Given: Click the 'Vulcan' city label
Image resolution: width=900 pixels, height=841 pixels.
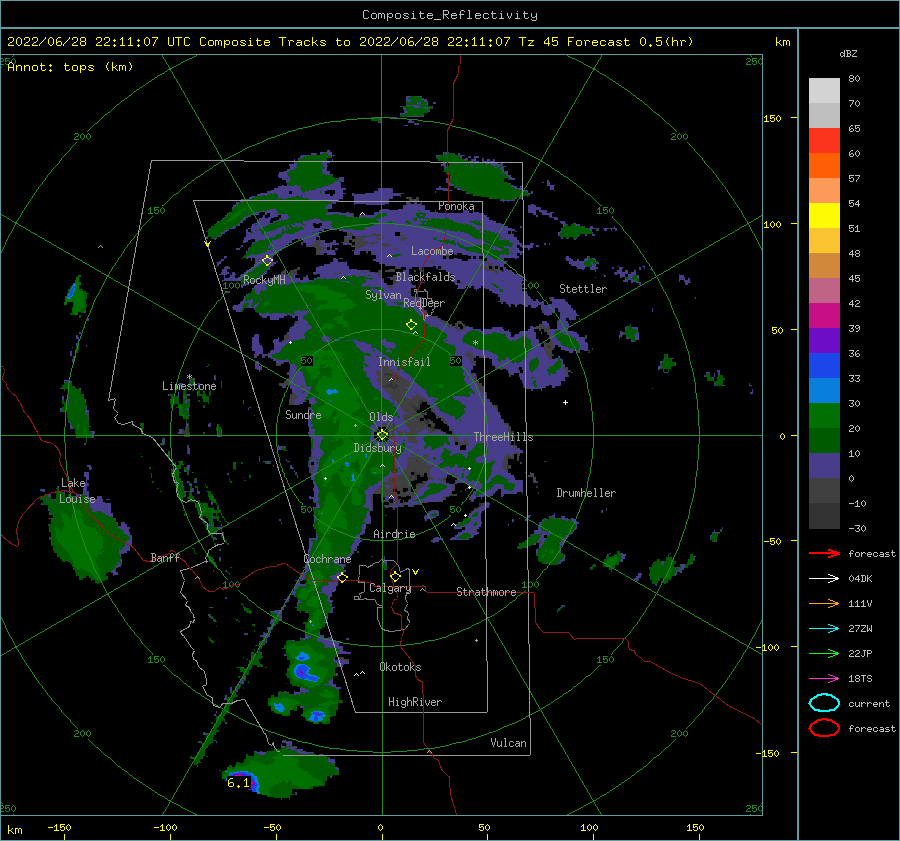Looking at the screenshot, I should [x=508, y=743].
